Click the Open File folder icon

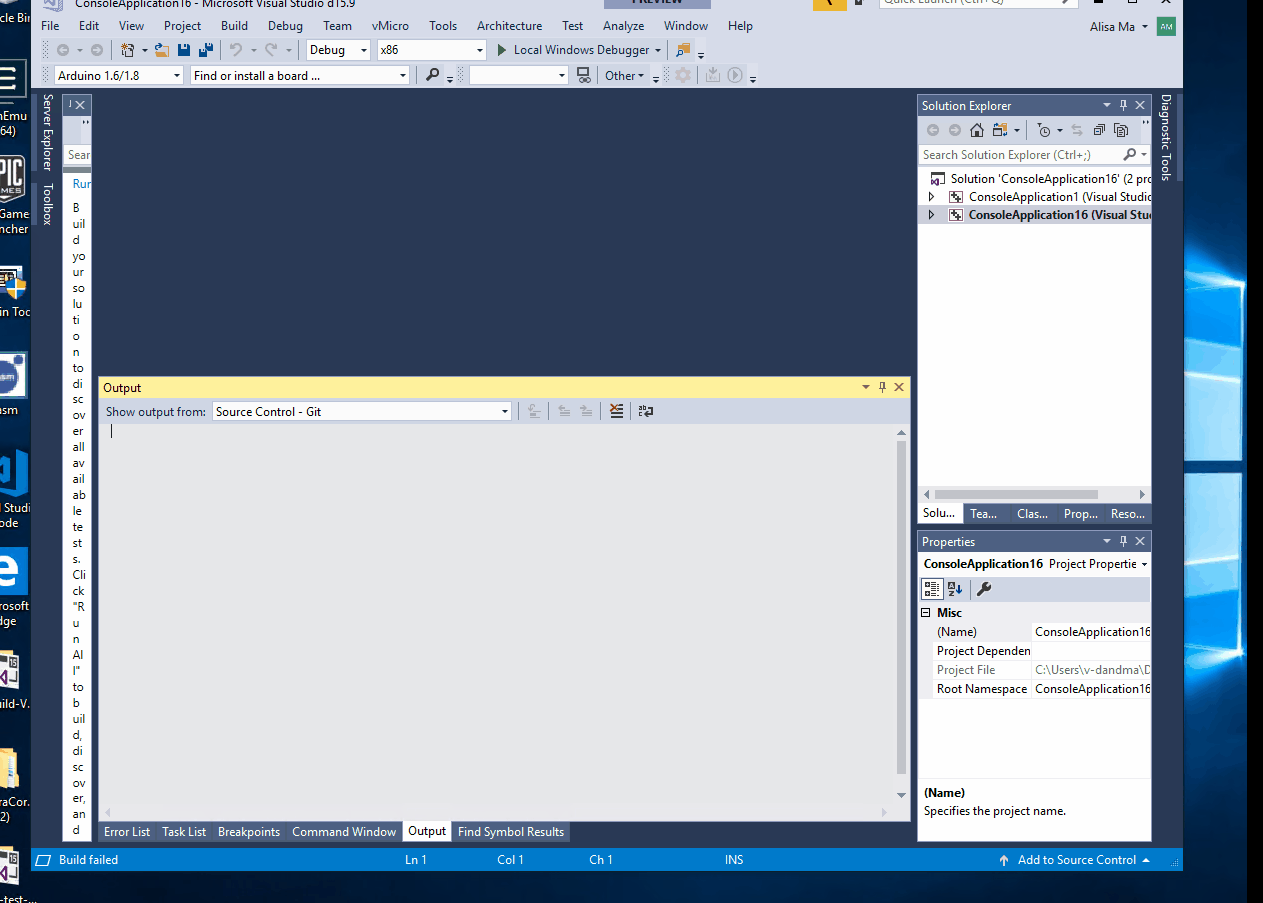click(x=162, y=50)
